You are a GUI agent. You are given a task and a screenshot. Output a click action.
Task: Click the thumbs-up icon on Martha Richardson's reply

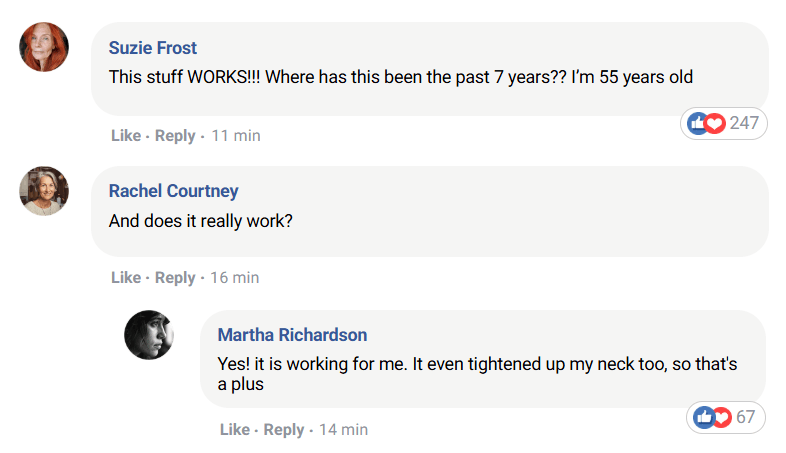(703, 417)
